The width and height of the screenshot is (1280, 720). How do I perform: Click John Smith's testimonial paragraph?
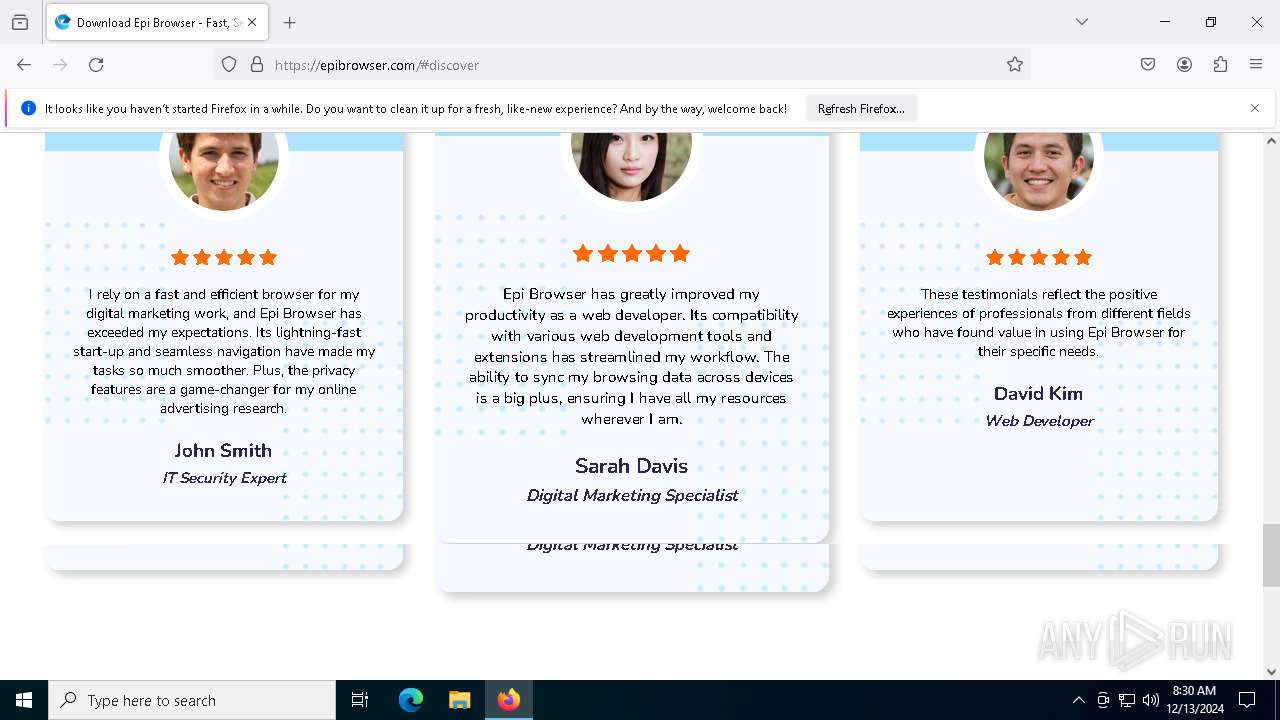pyautogui.click(x=224, y=351)
